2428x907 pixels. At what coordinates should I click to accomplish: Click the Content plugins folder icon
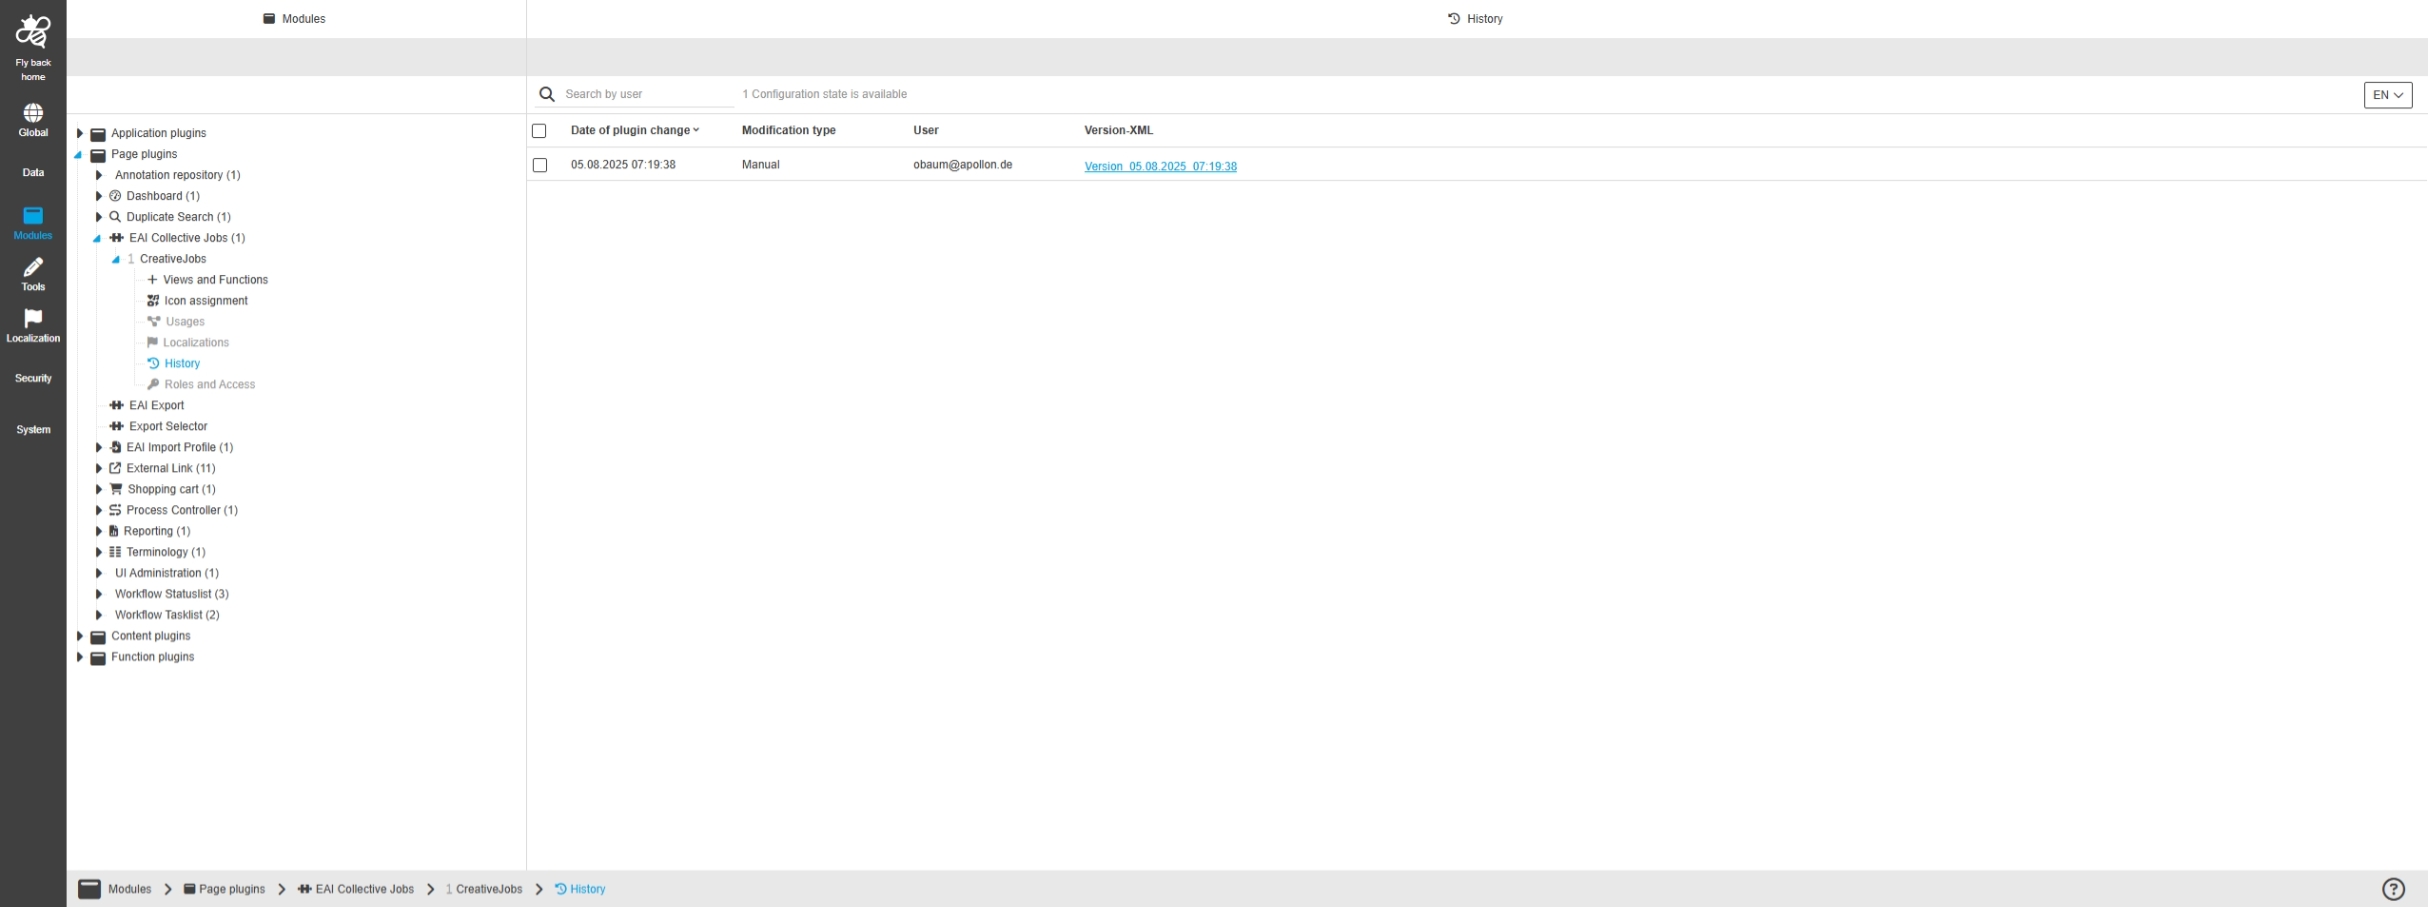(98, 637)
